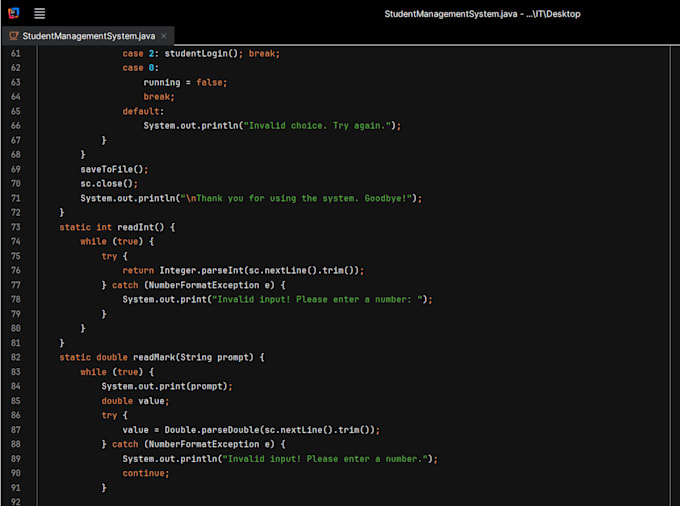The image size is (680, 506).
Task: Click 'try {' on line 86
Action: click(x=114, y=415)
